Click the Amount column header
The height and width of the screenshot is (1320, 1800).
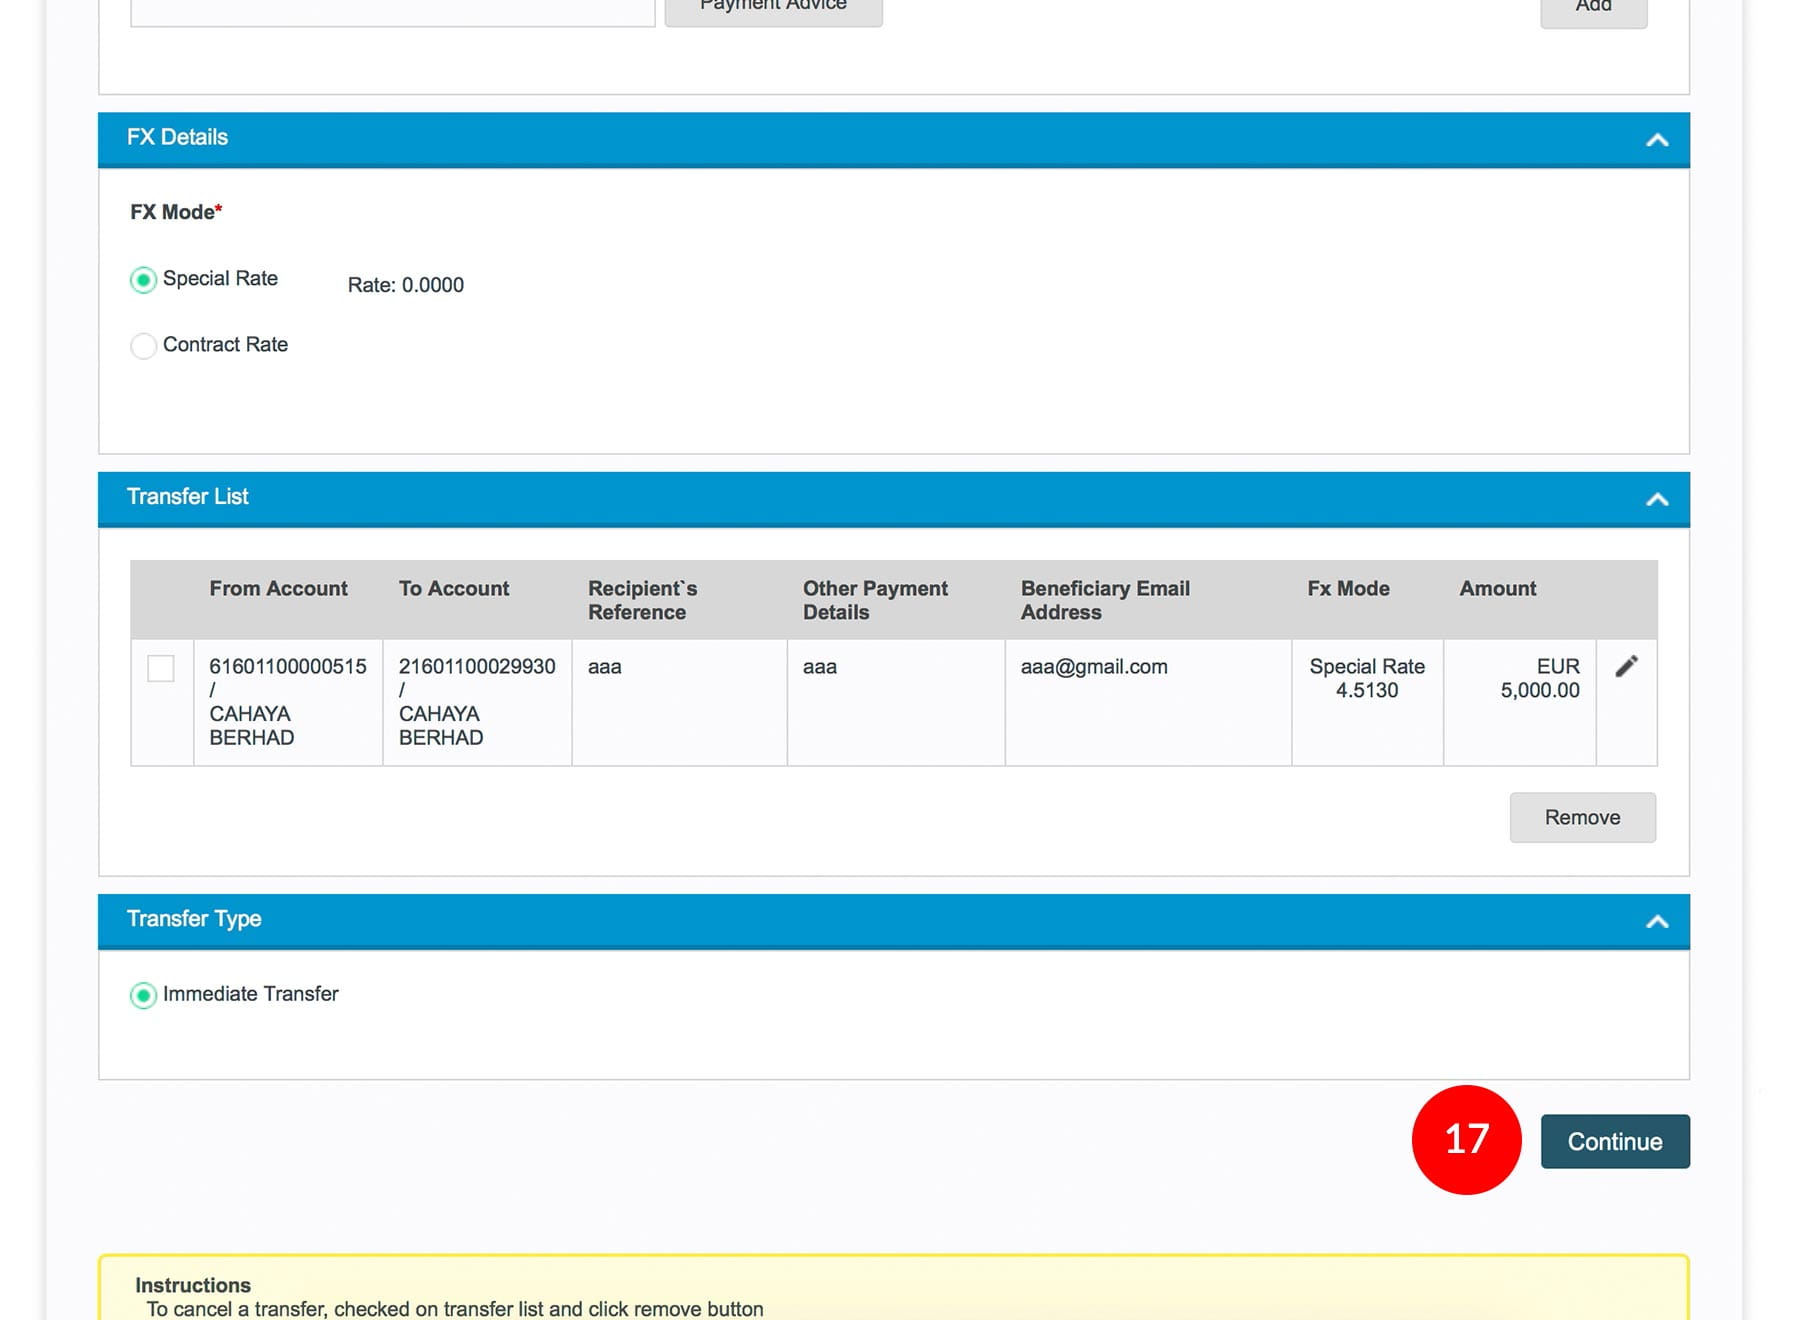(x=1497, y=589)
